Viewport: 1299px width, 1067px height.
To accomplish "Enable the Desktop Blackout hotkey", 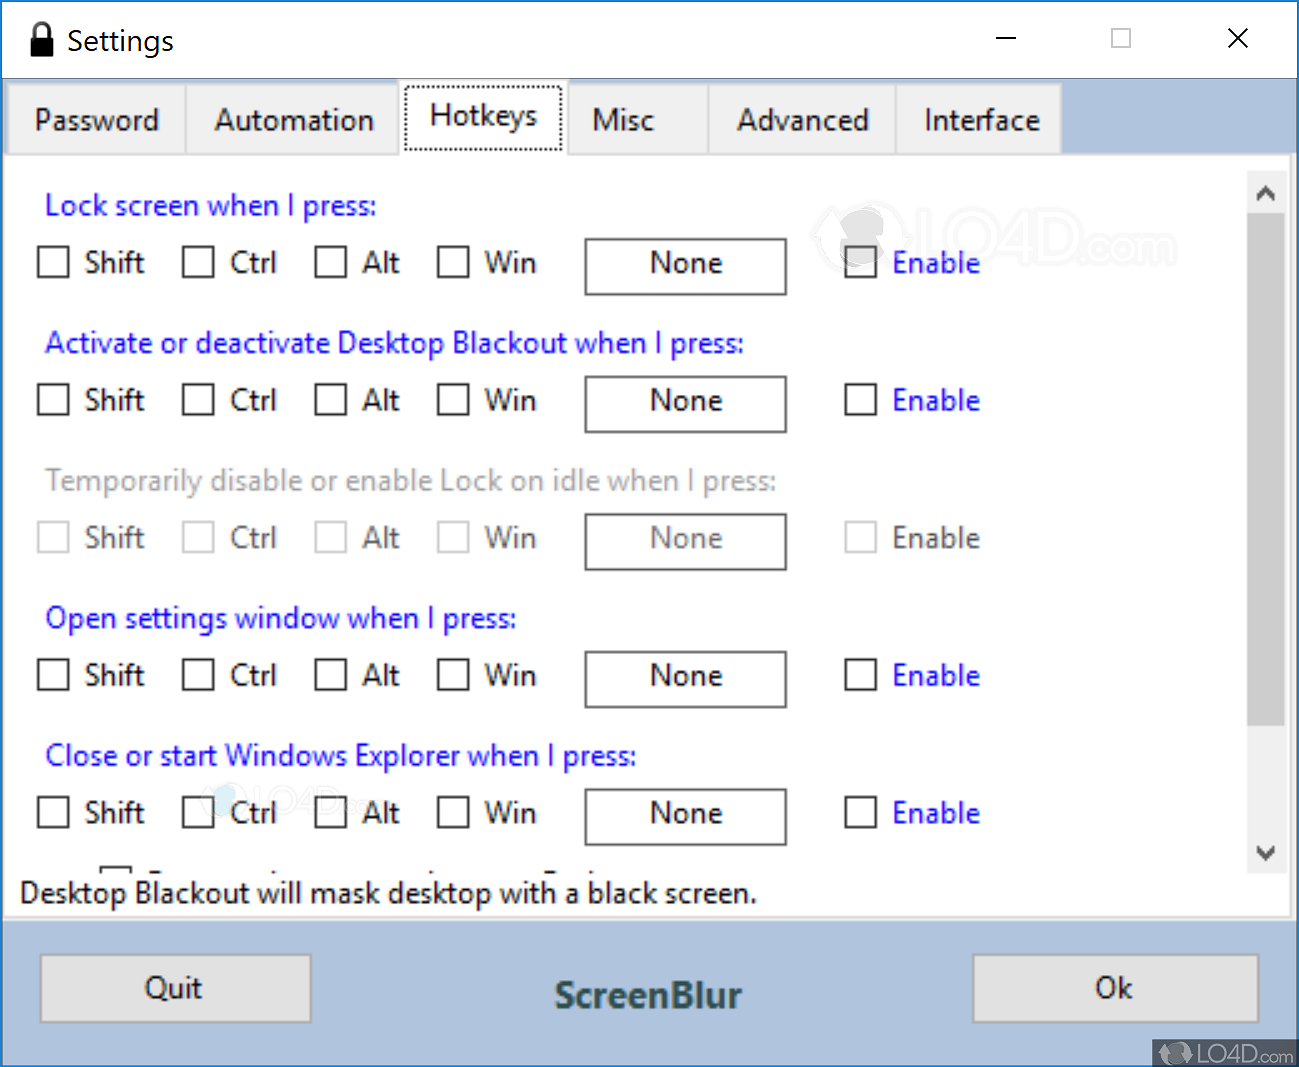I will tap(860, 399).
